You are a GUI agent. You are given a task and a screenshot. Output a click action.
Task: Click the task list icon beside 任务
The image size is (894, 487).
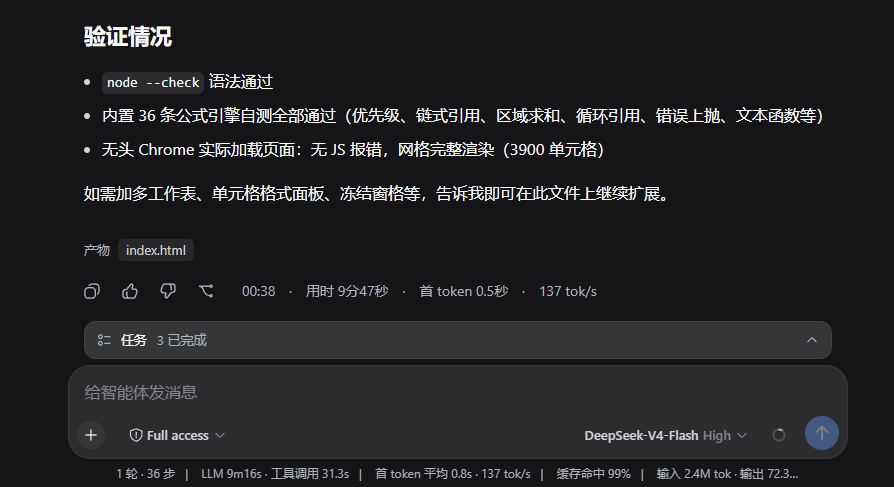tap(104, 340)
